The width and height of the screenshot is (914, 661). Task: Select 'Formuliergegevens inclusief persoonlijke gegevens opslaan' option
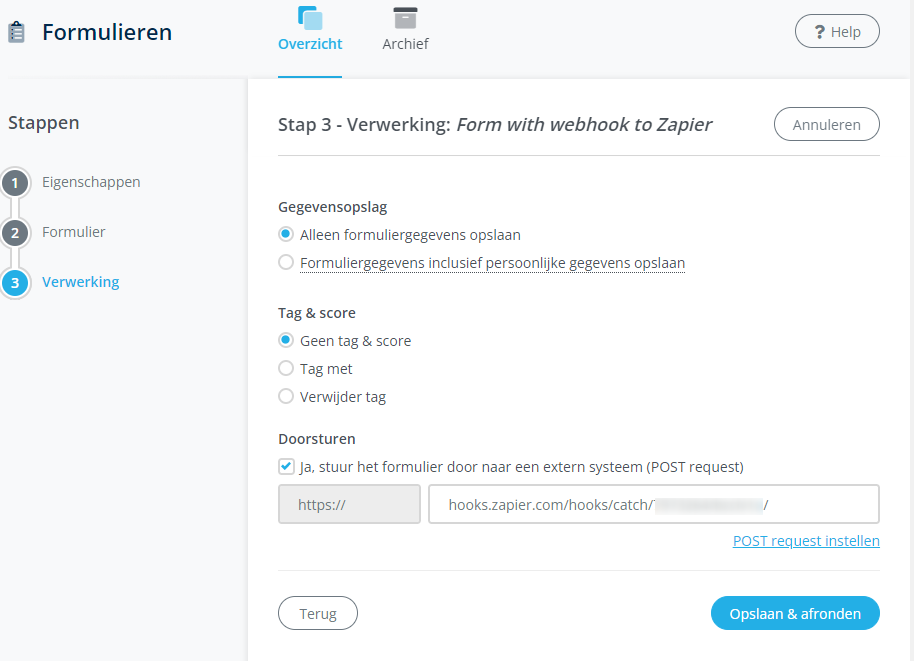tap(287, 263)
